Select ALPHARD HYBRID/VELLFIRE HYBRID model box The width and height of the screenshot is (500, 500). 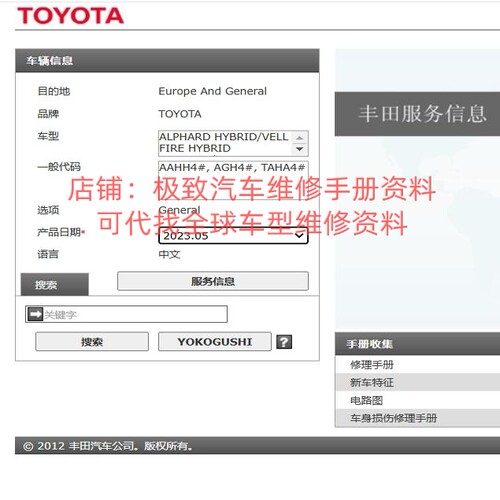pyautogui.click(x=233, y=143)
